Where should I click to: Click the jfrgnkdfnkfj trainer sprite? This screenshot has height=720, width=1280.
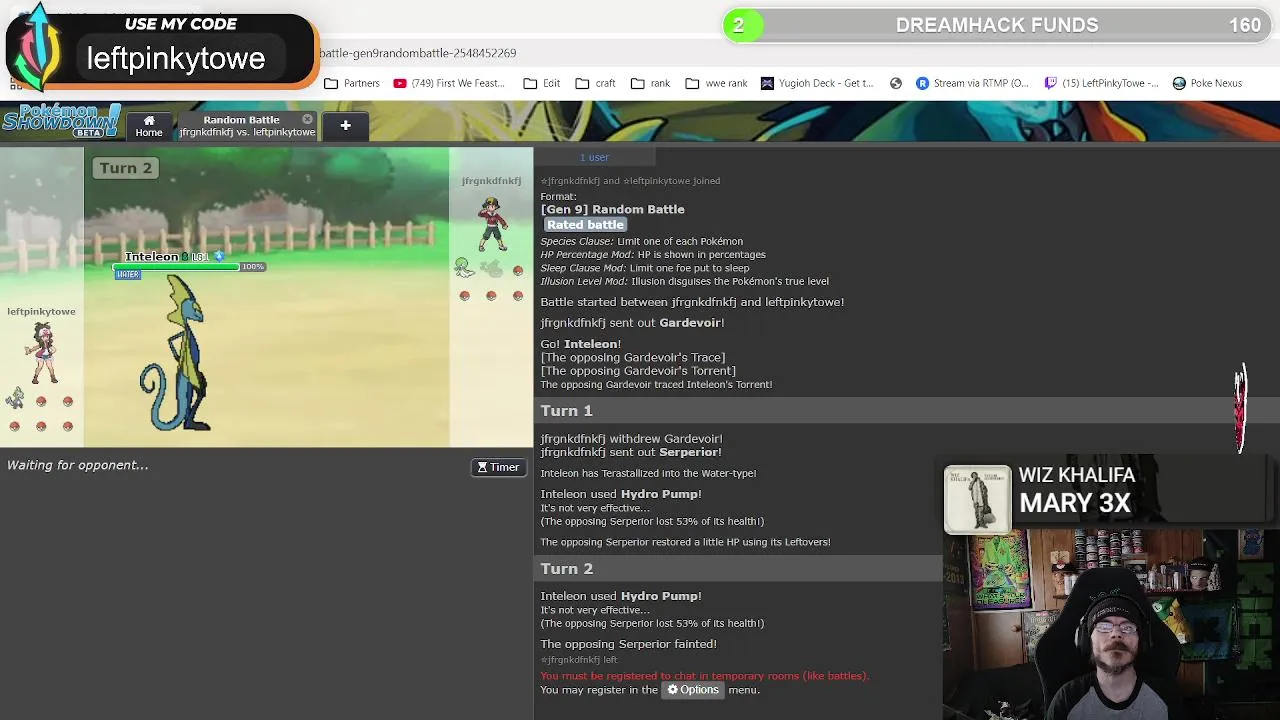pyautogui.click(x=491, y=223)
